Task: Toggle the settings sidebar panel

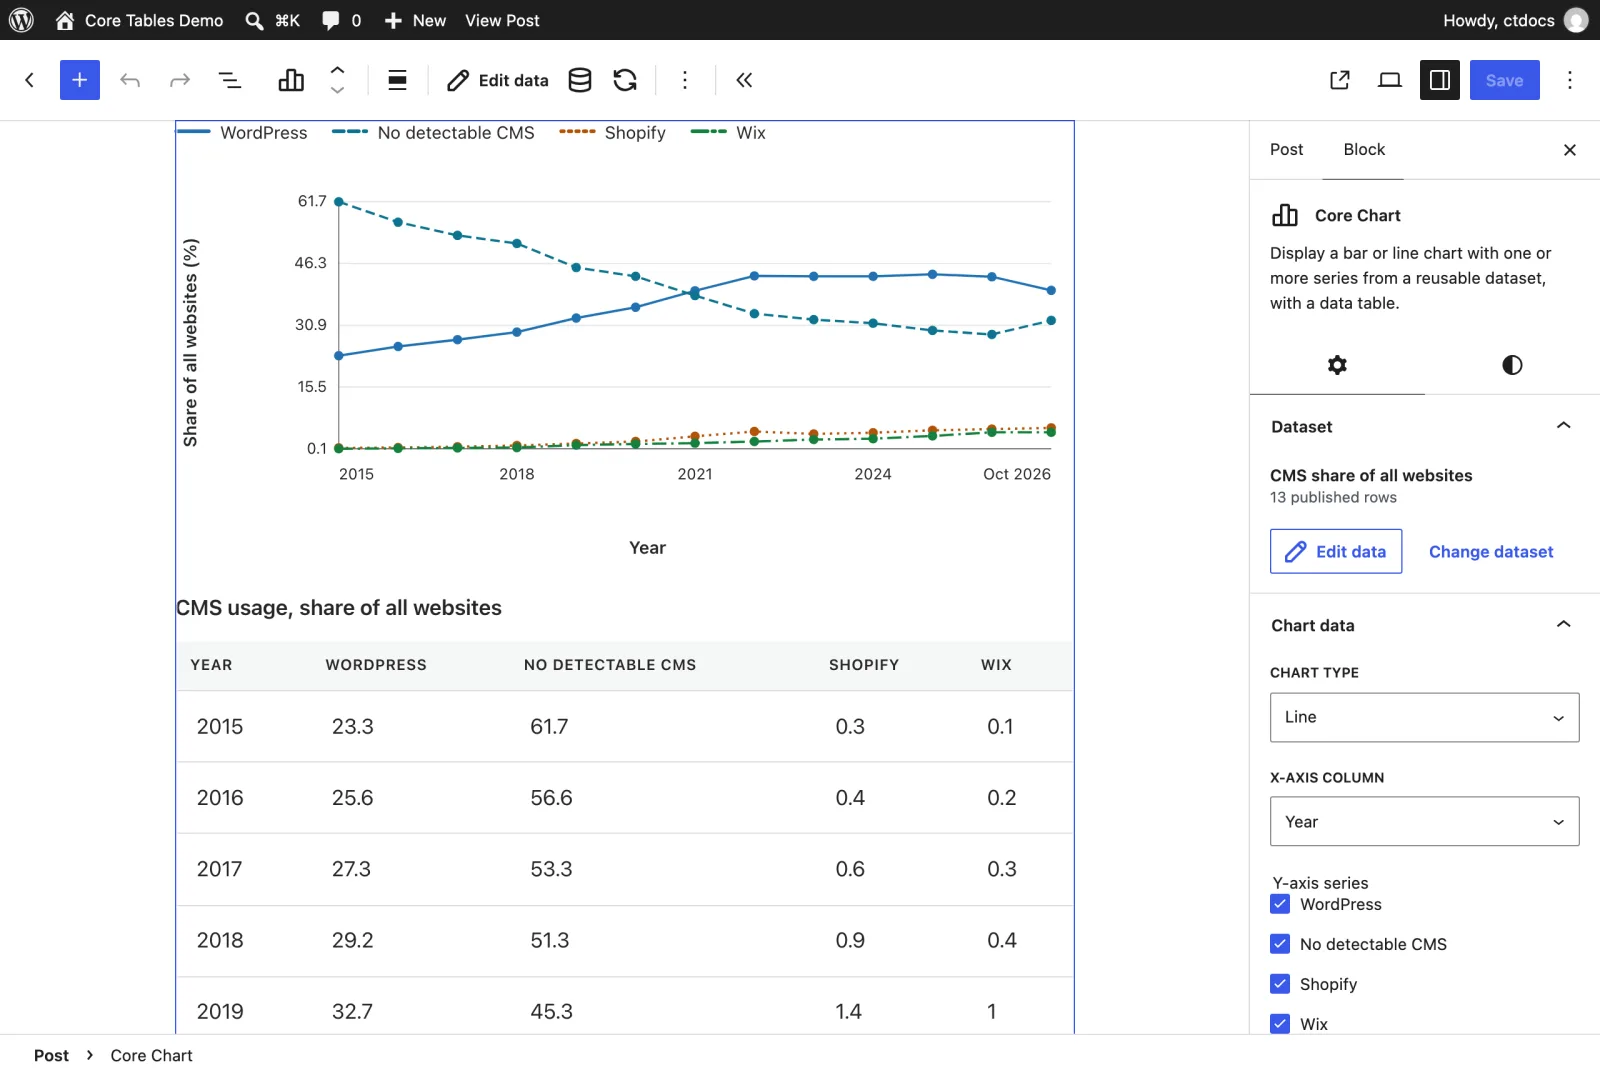Action: coord(1440,80)
